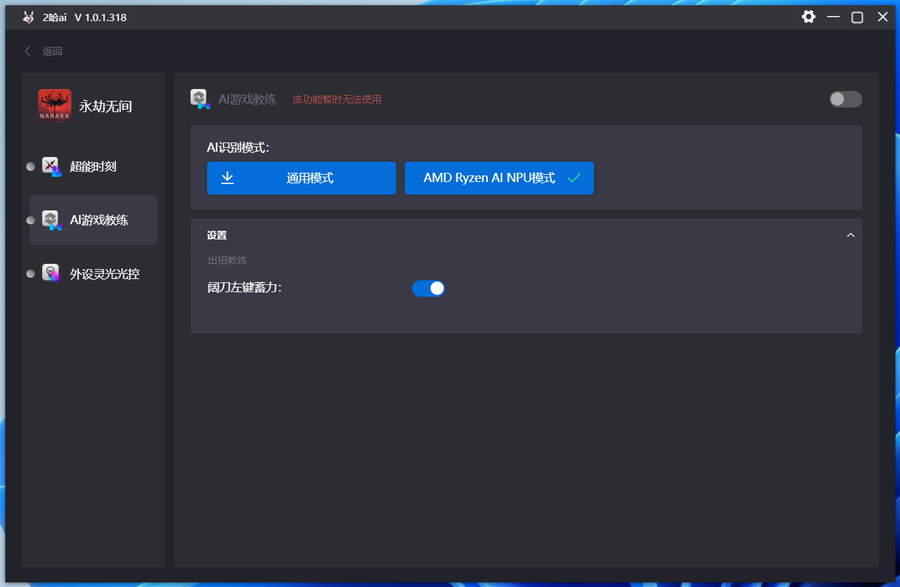Close the 2哈ai window
900x587 pixels.
click(x=883, y=17)
